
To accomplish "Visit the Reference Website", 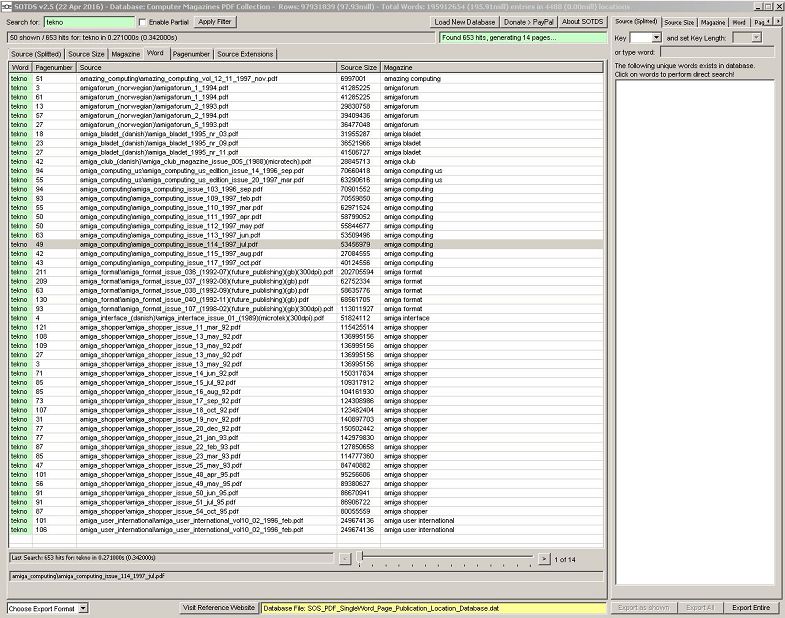I will coord(218,607).
